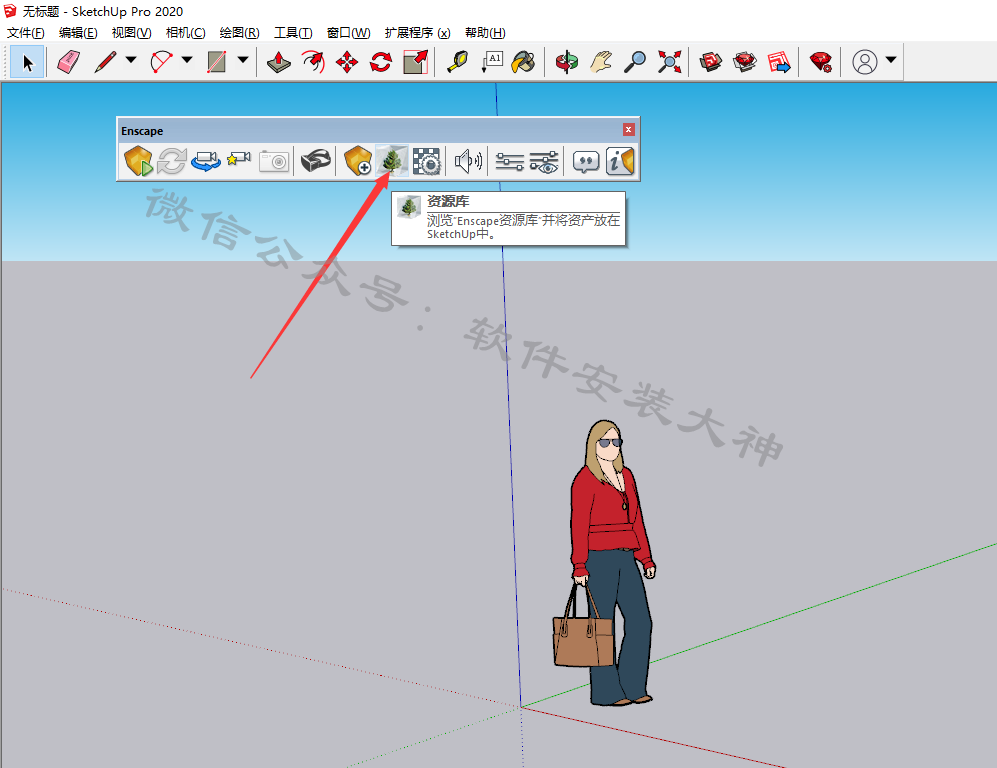Choose the Push/Pull tool
Image resolution: width=997 pixels, height=768 pixels.
[278, 62]
